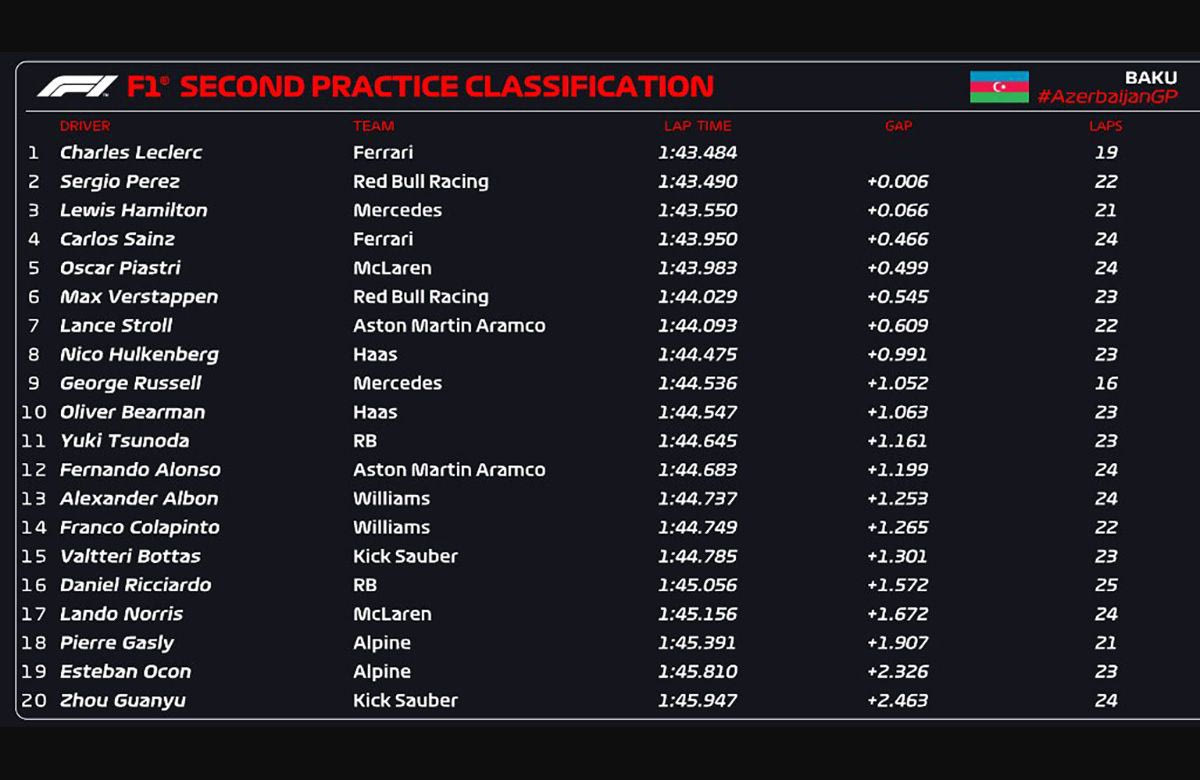Image resolution: width=1200 pixels, height=780 pixels.
Task: Click the LAP TIME column header
Action: 697,126
